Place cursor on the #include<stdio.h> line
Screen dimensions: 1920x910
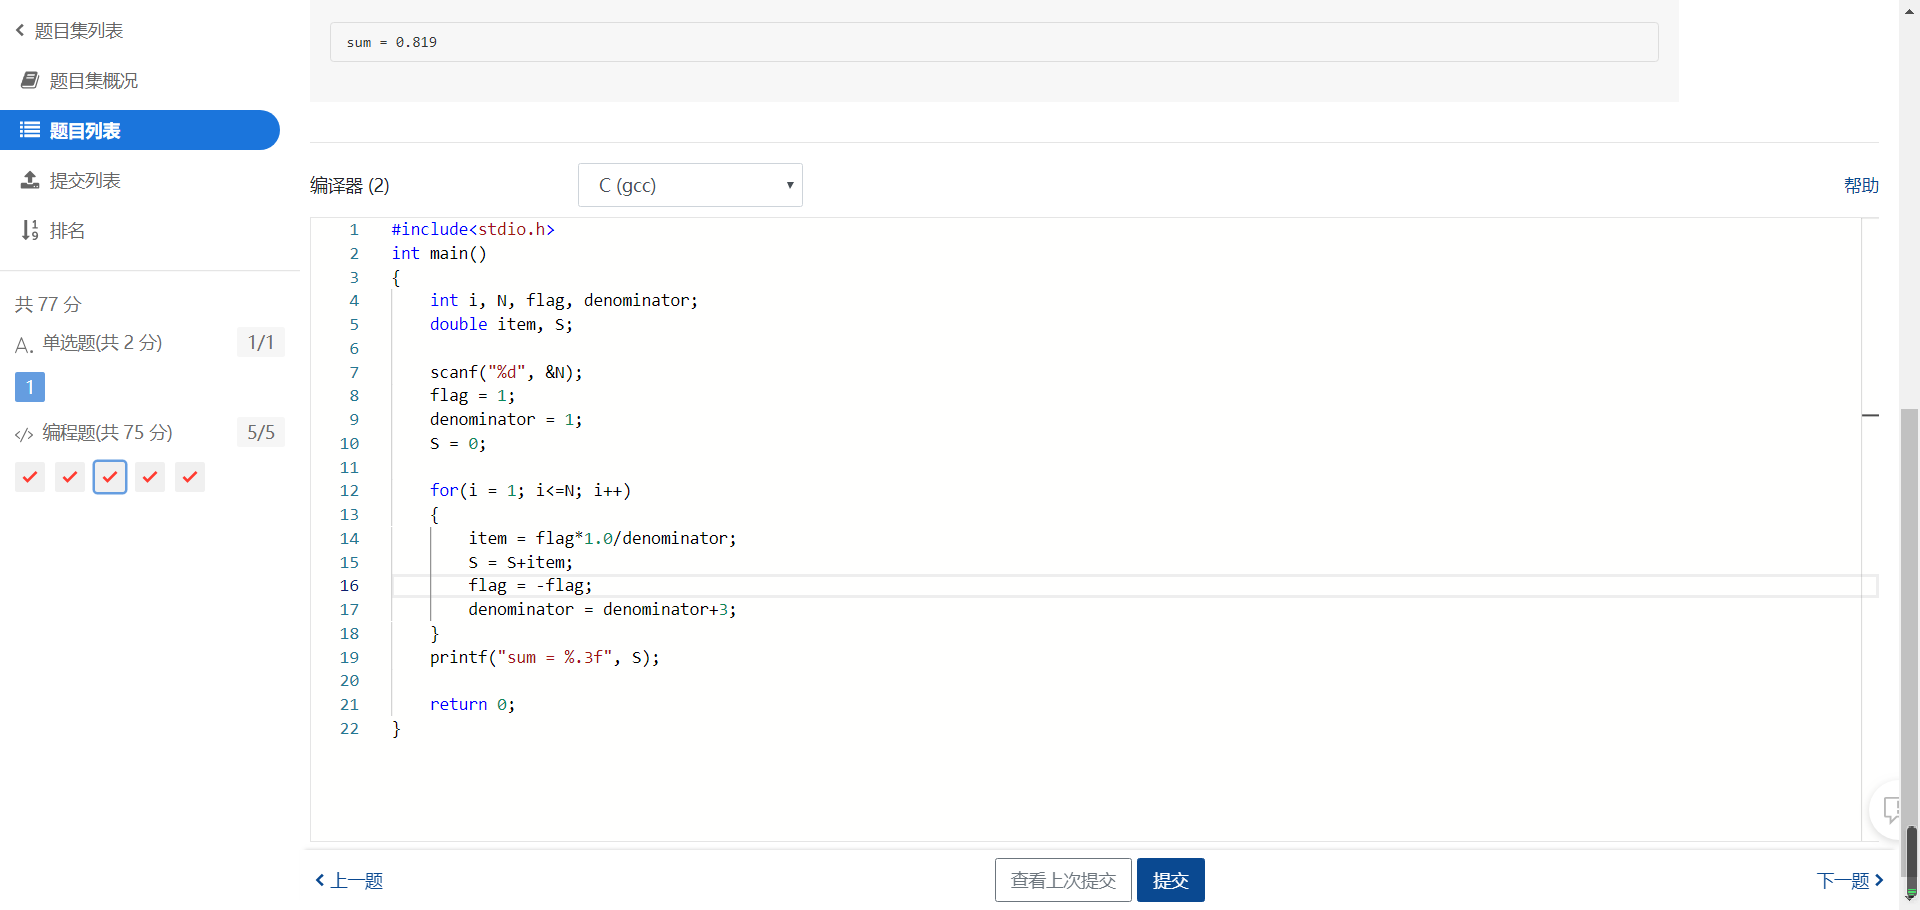[x=473, y=229]
